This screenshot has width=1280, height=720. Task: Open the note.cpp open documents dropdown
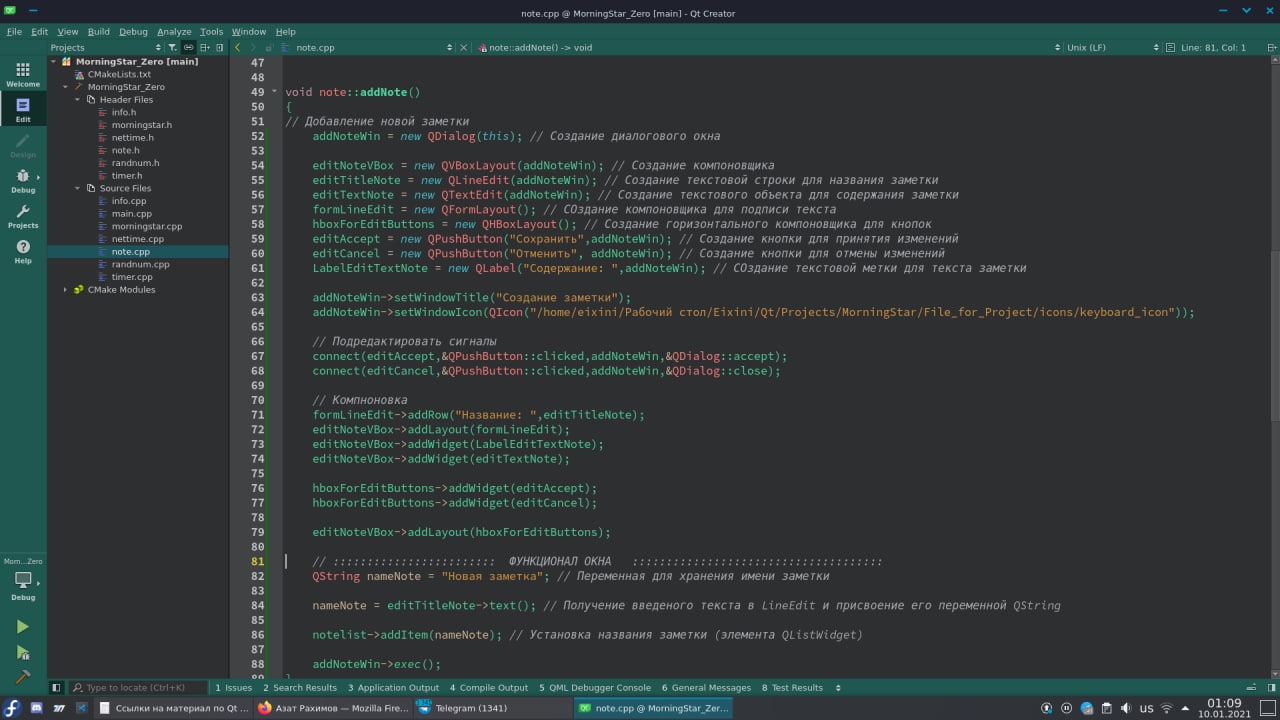tap(366, 47)
